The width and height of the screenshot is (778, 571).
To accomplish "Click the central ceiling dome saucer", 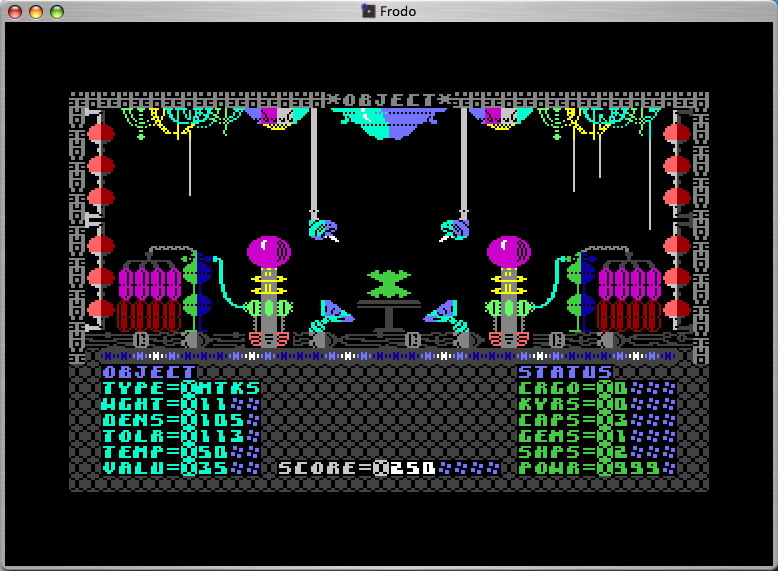I will click(389, 123).
